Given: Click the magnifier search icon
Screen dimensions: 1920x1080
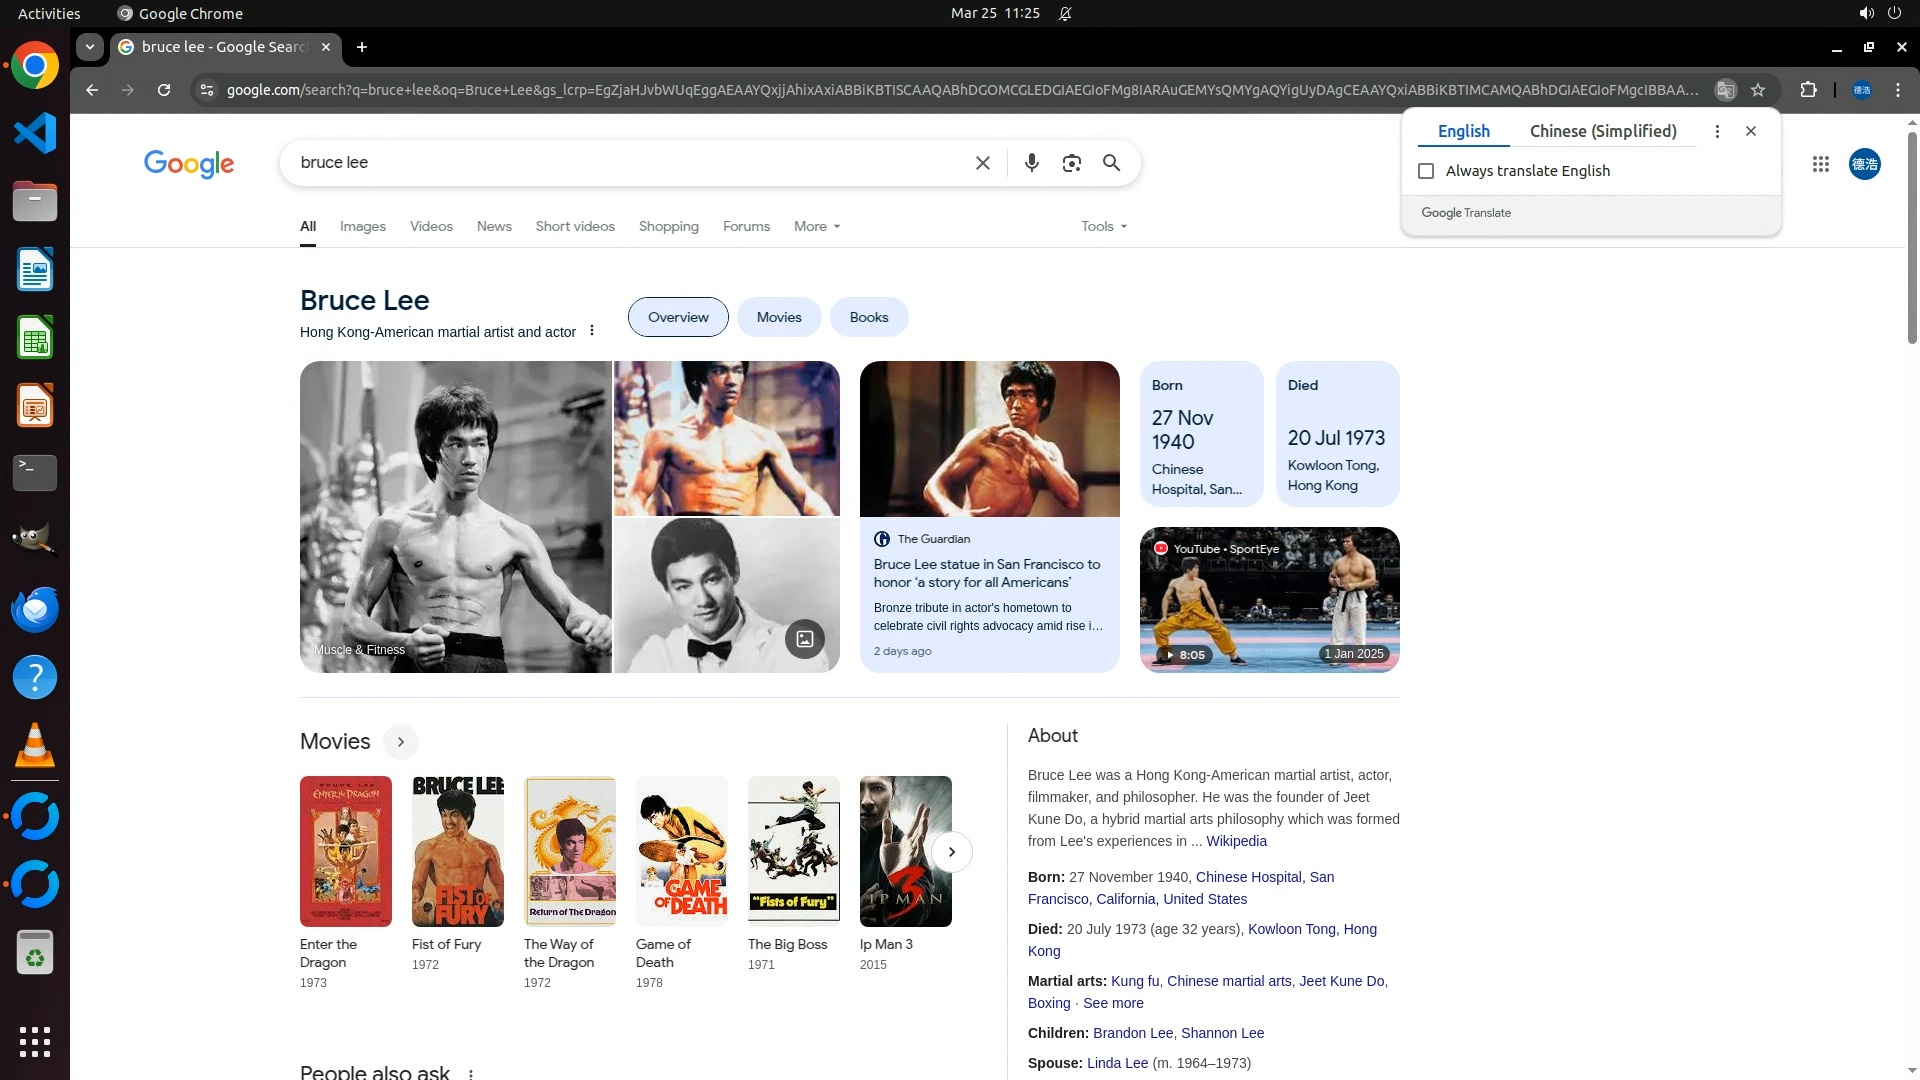Looking at the screenshot, I should point(1111,163).
